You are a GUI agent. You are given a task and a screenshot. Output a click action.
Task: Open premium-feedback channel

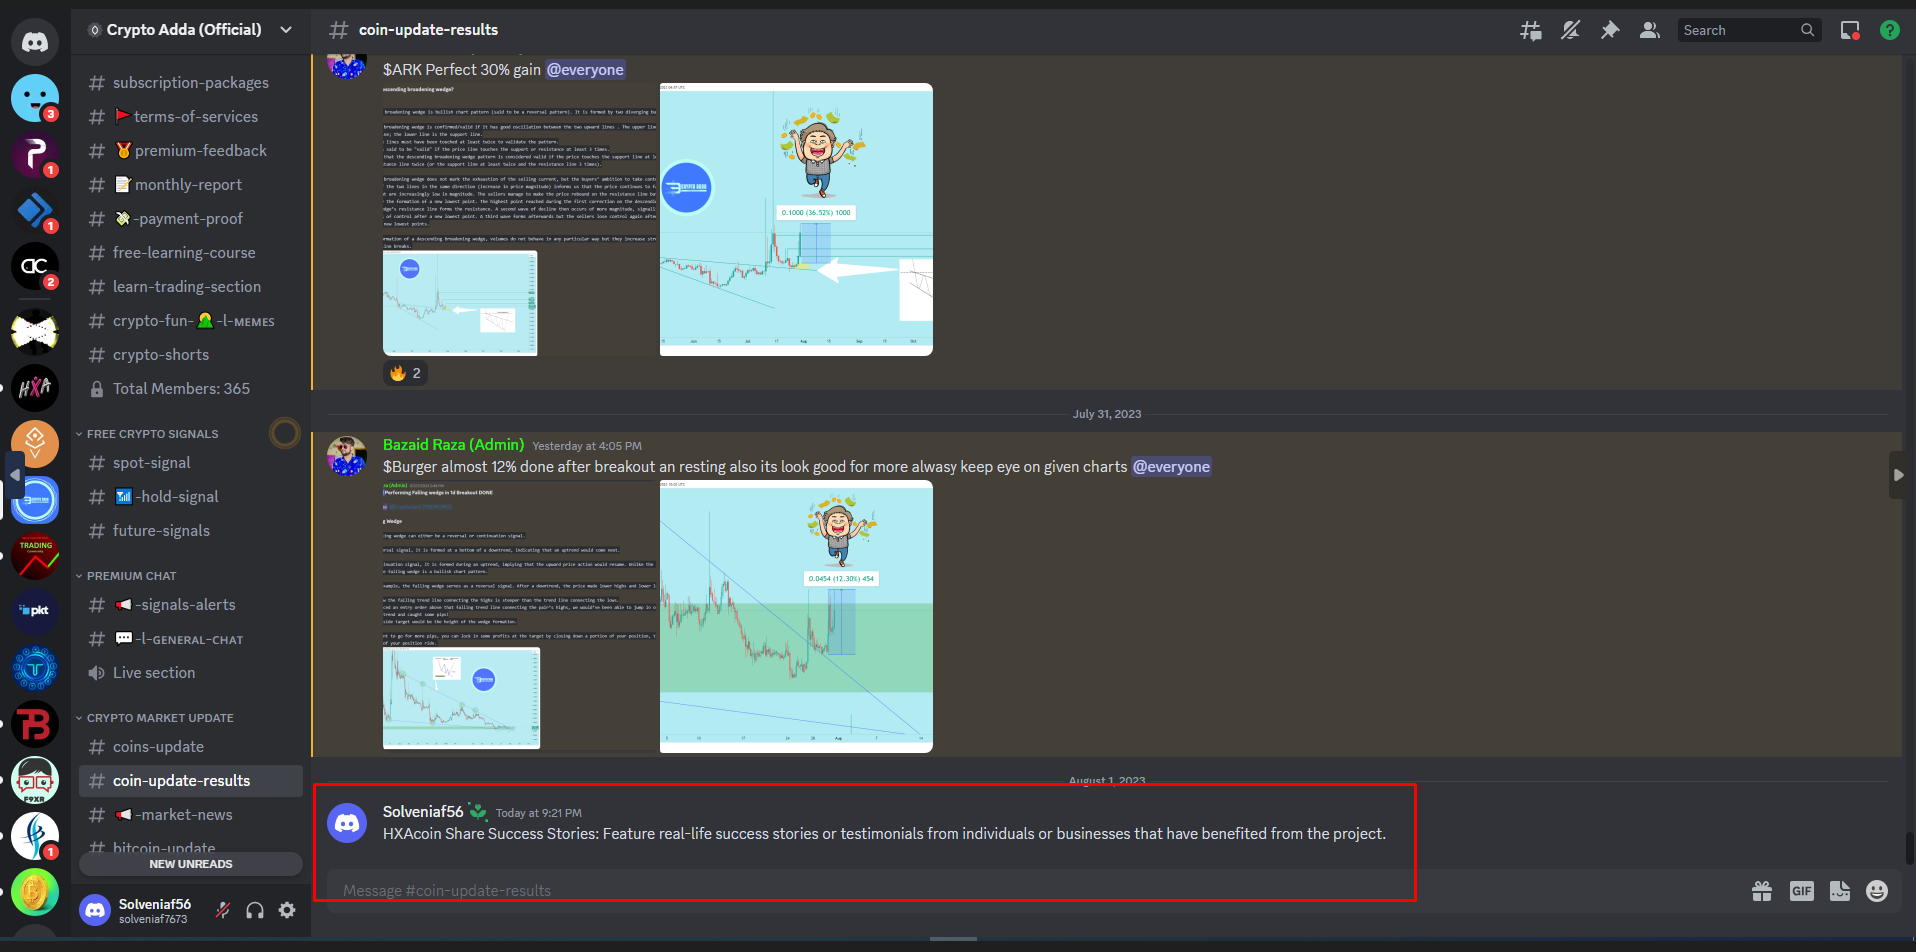[x=190, y=151]
